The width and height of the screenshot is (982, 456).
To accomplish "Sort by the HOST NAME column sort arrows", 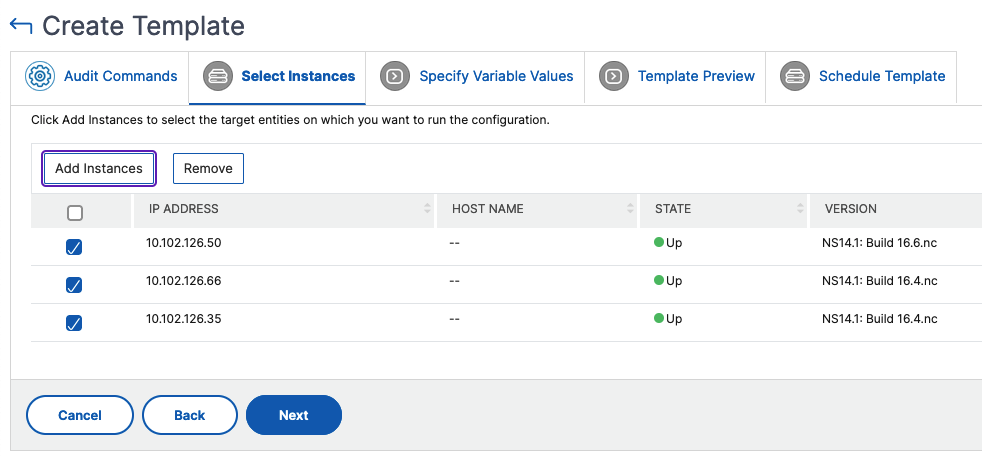I will (x=630, y=209).
